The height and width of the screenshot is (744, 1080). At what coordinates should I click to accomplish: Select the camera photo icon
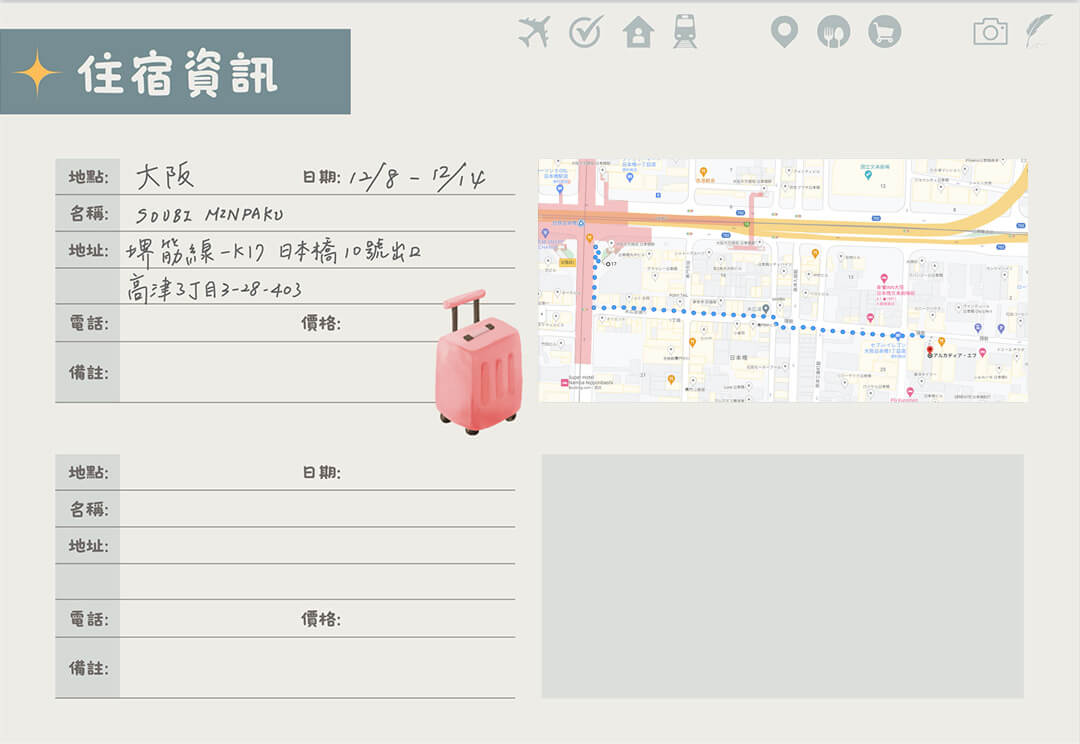click(991, 32)
